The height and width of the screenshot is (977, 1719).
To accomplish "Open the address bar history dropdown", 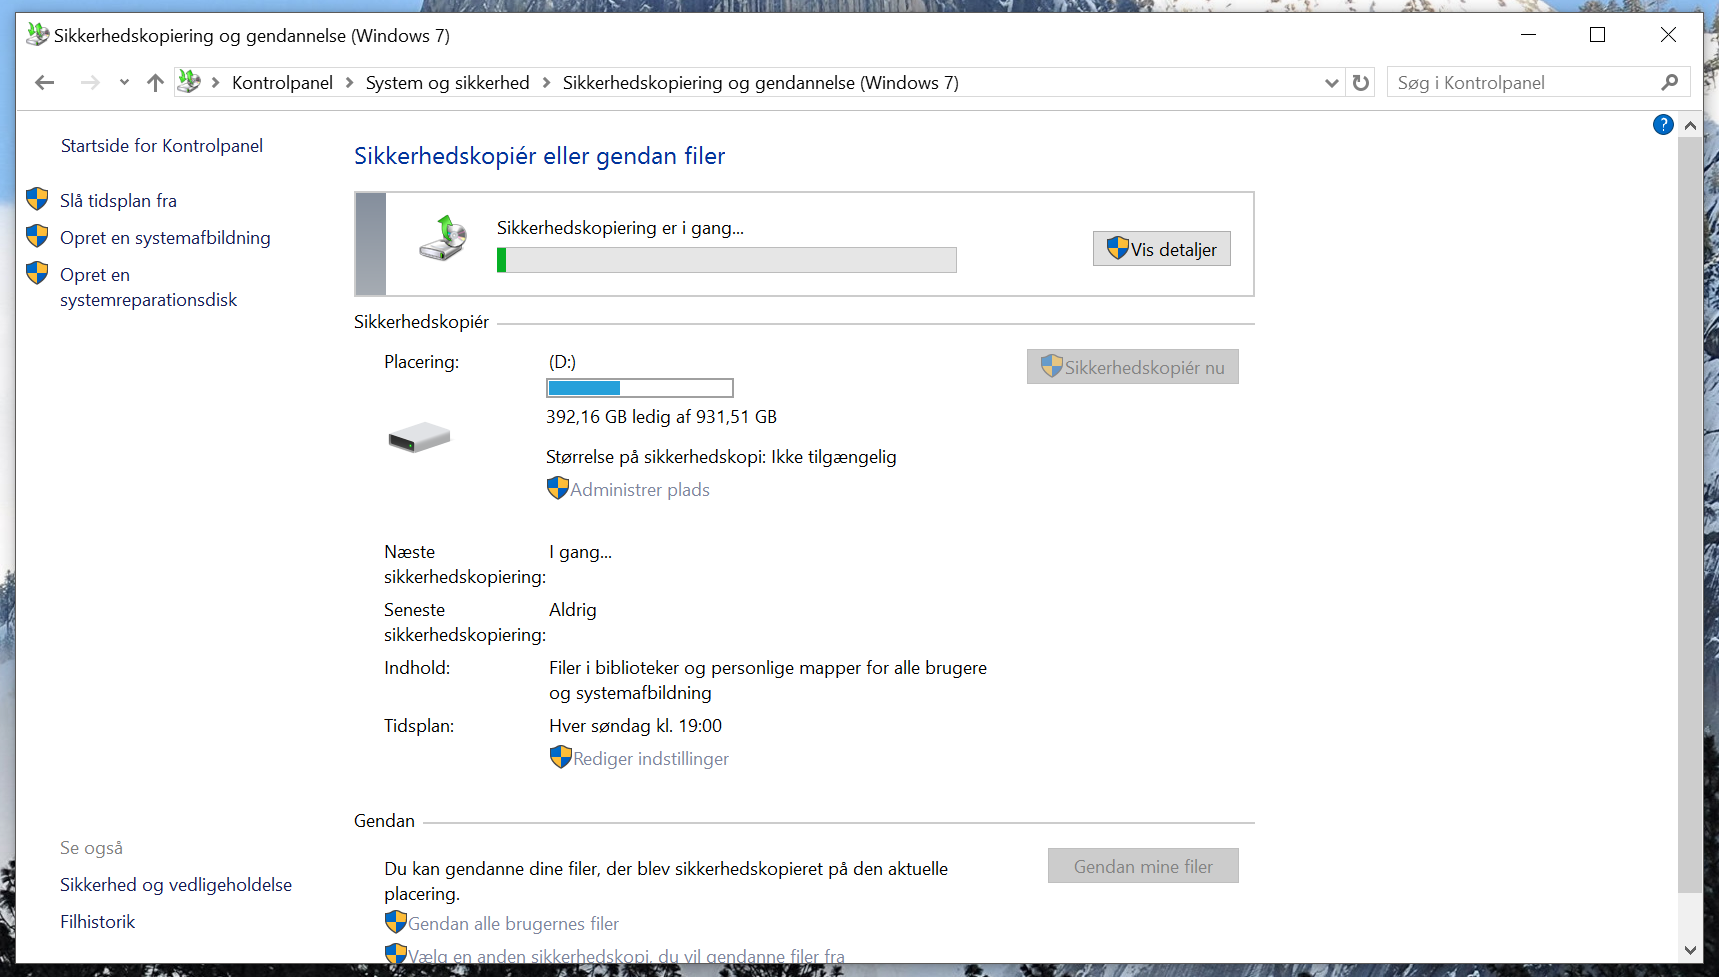I will 1331,83.
